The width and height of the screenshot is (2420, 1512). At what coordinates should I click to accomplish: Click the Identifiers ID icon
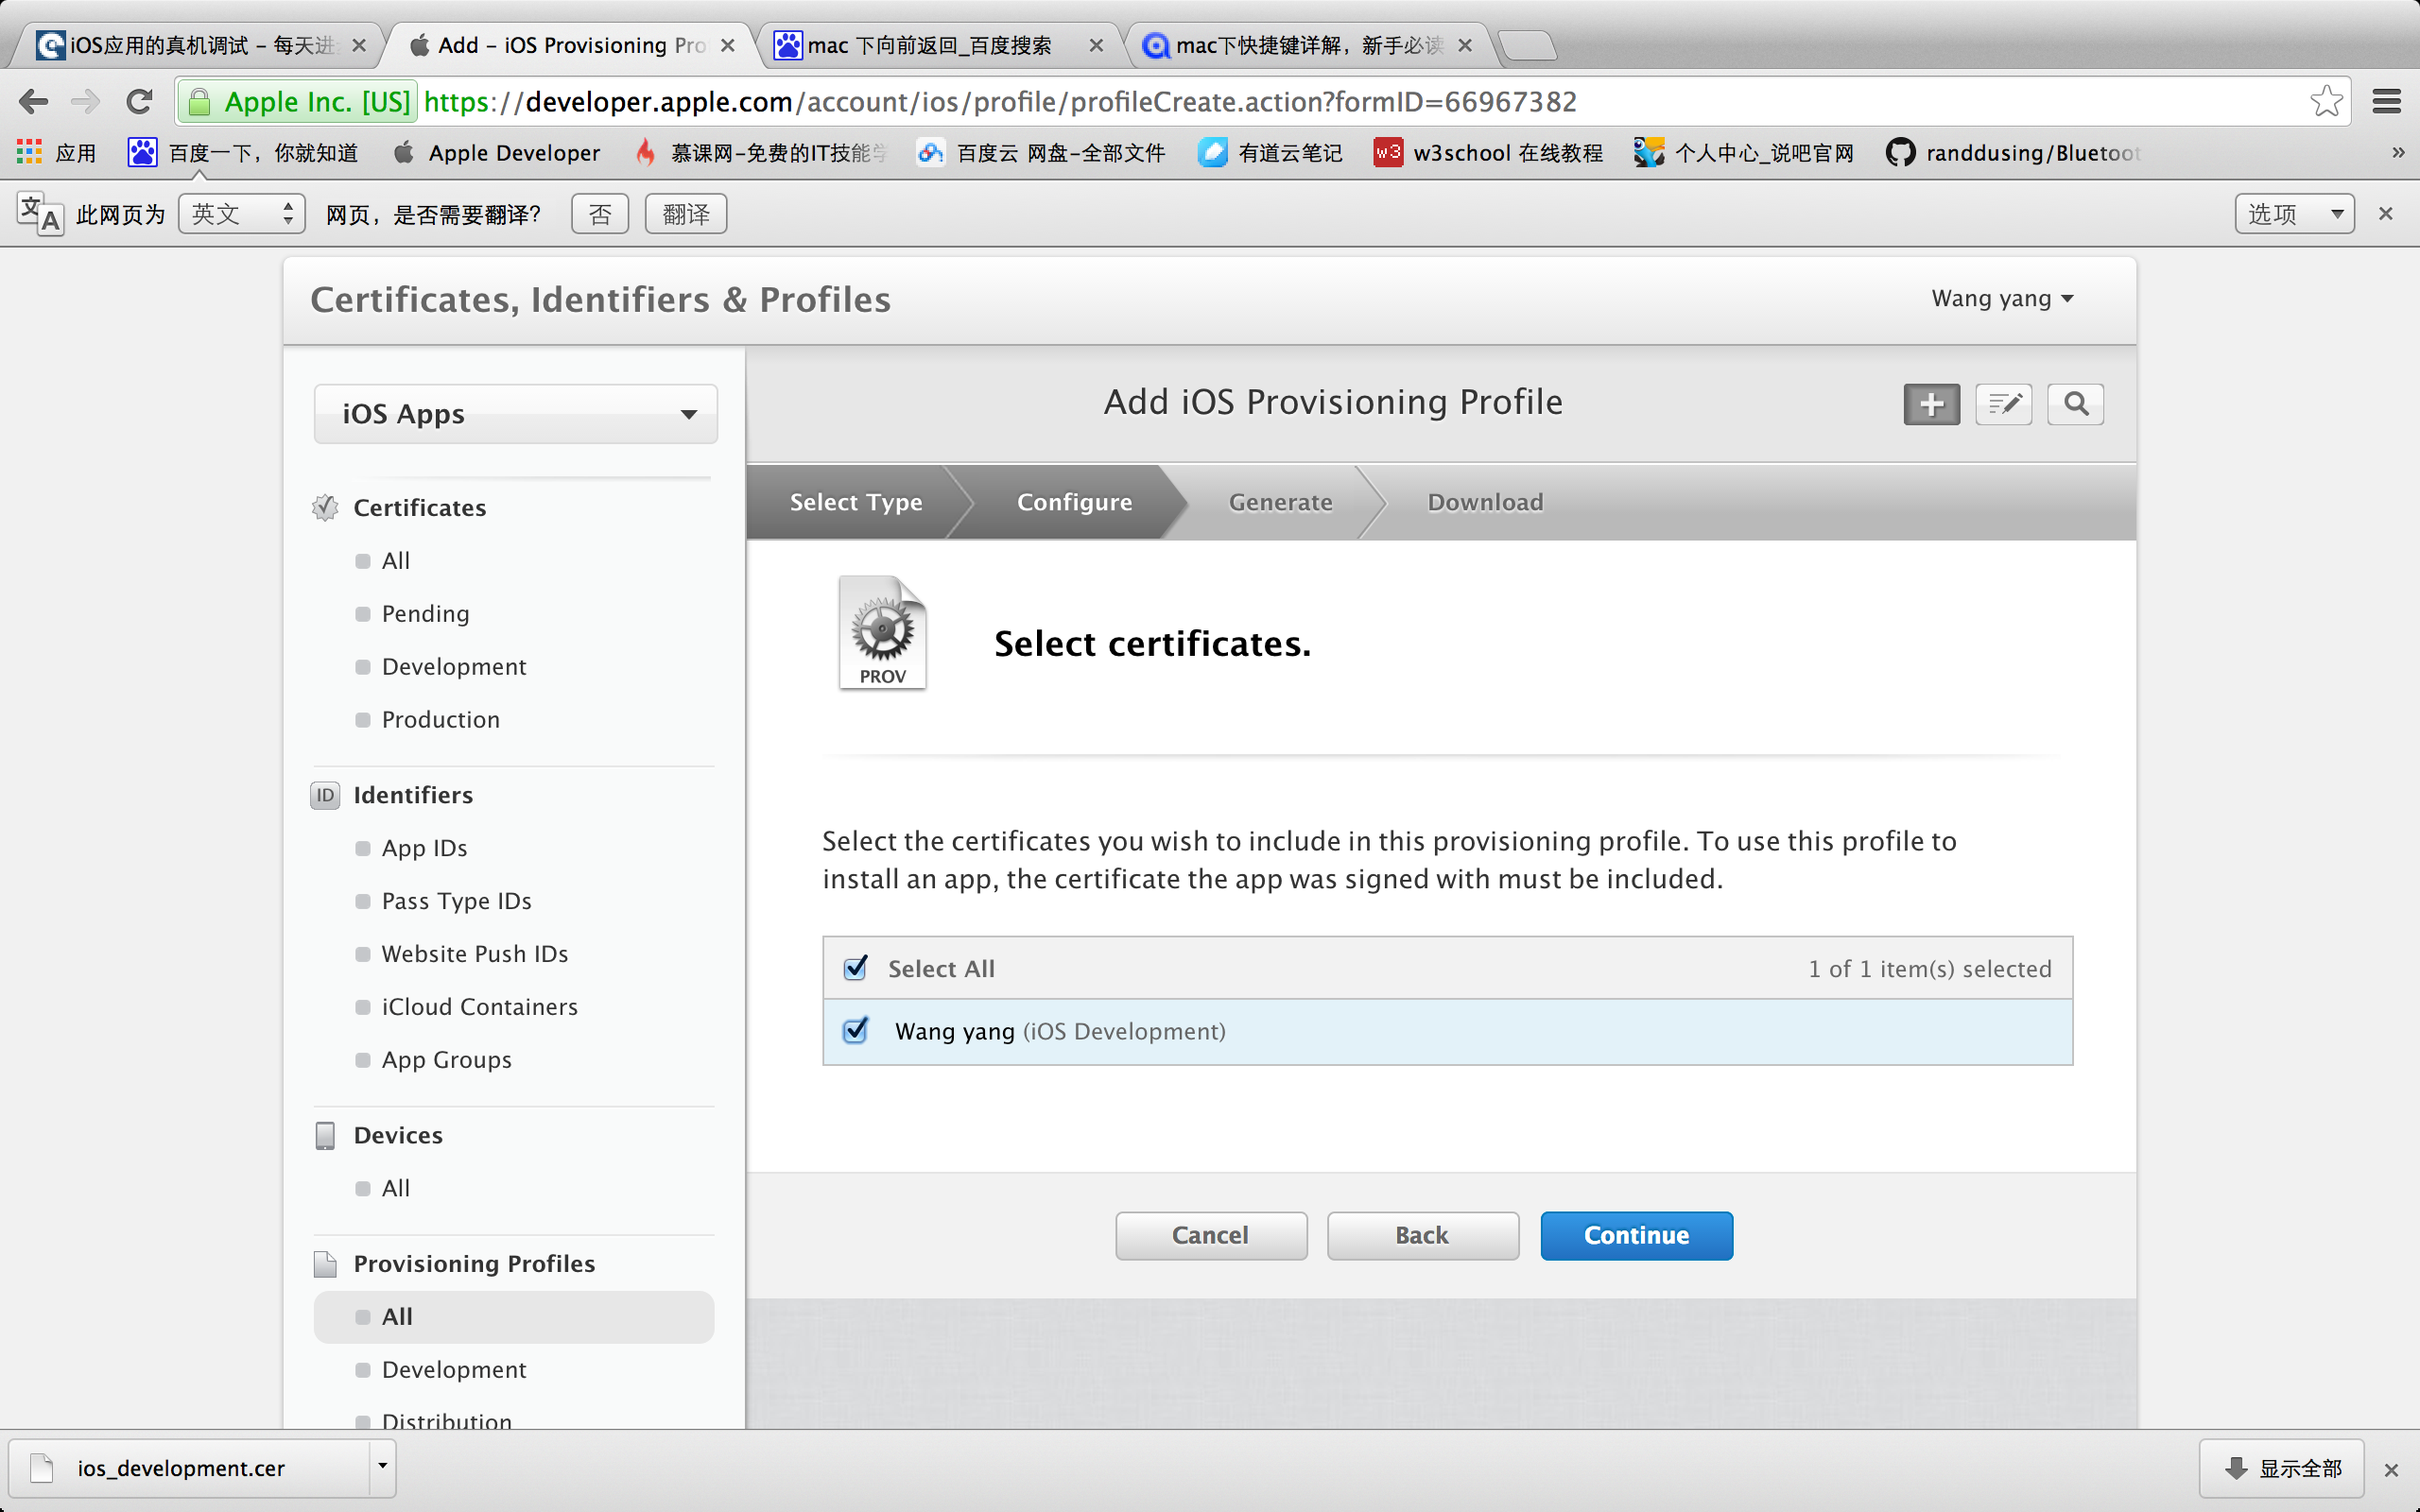[325, 795]
